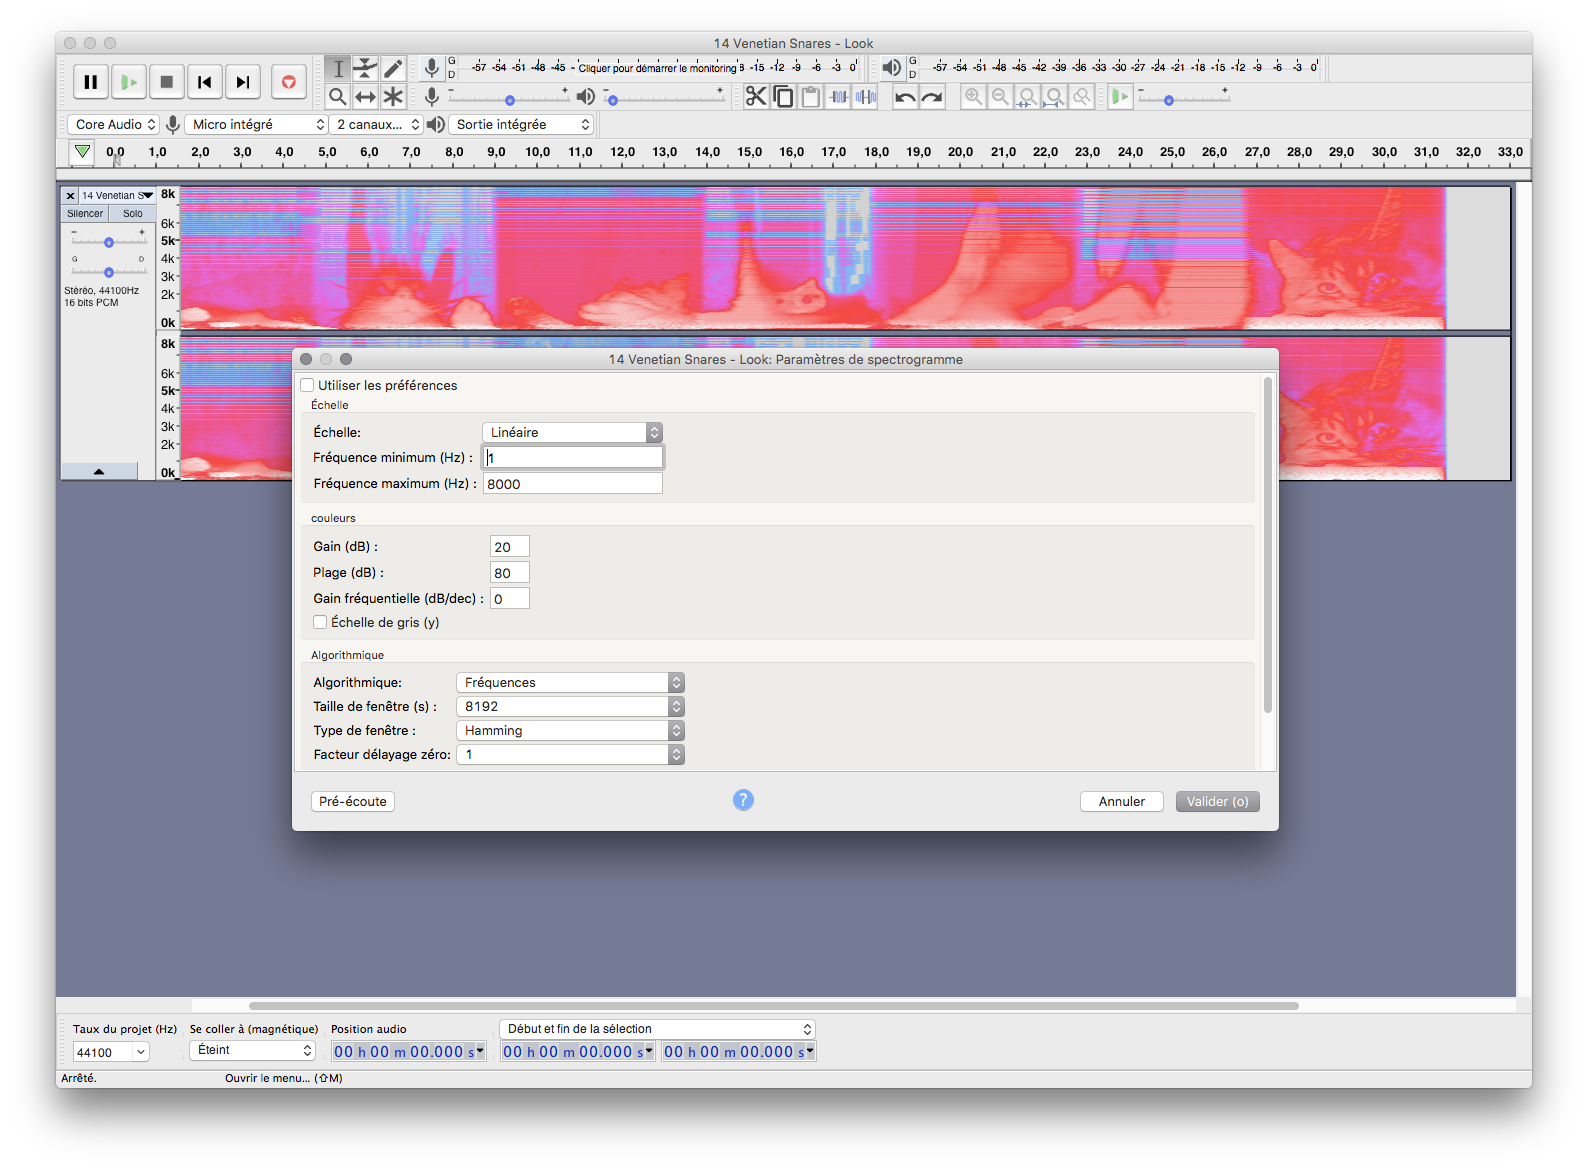The height and width of the screenshot is (1168, 1588).
Task: Select the Envelope tool
Action: tap(365, 68)
